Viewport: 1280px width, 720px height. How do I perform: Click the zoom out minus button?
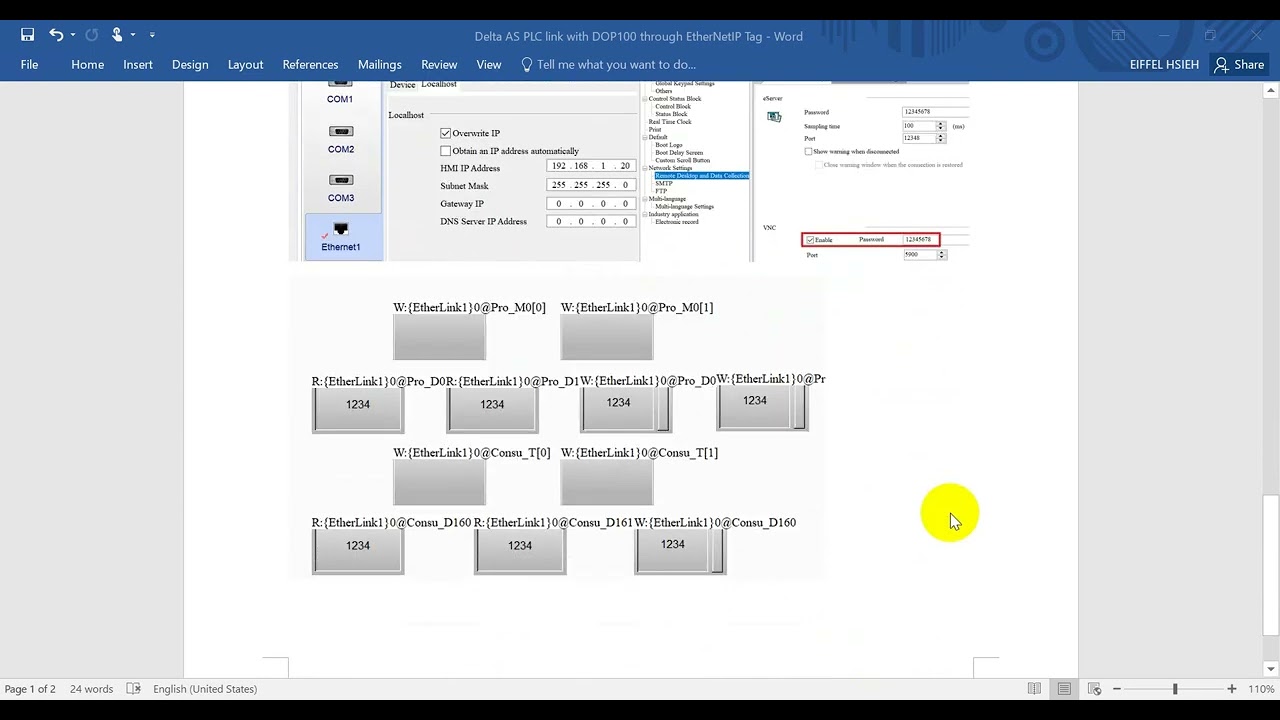(x=1117, y=689)
